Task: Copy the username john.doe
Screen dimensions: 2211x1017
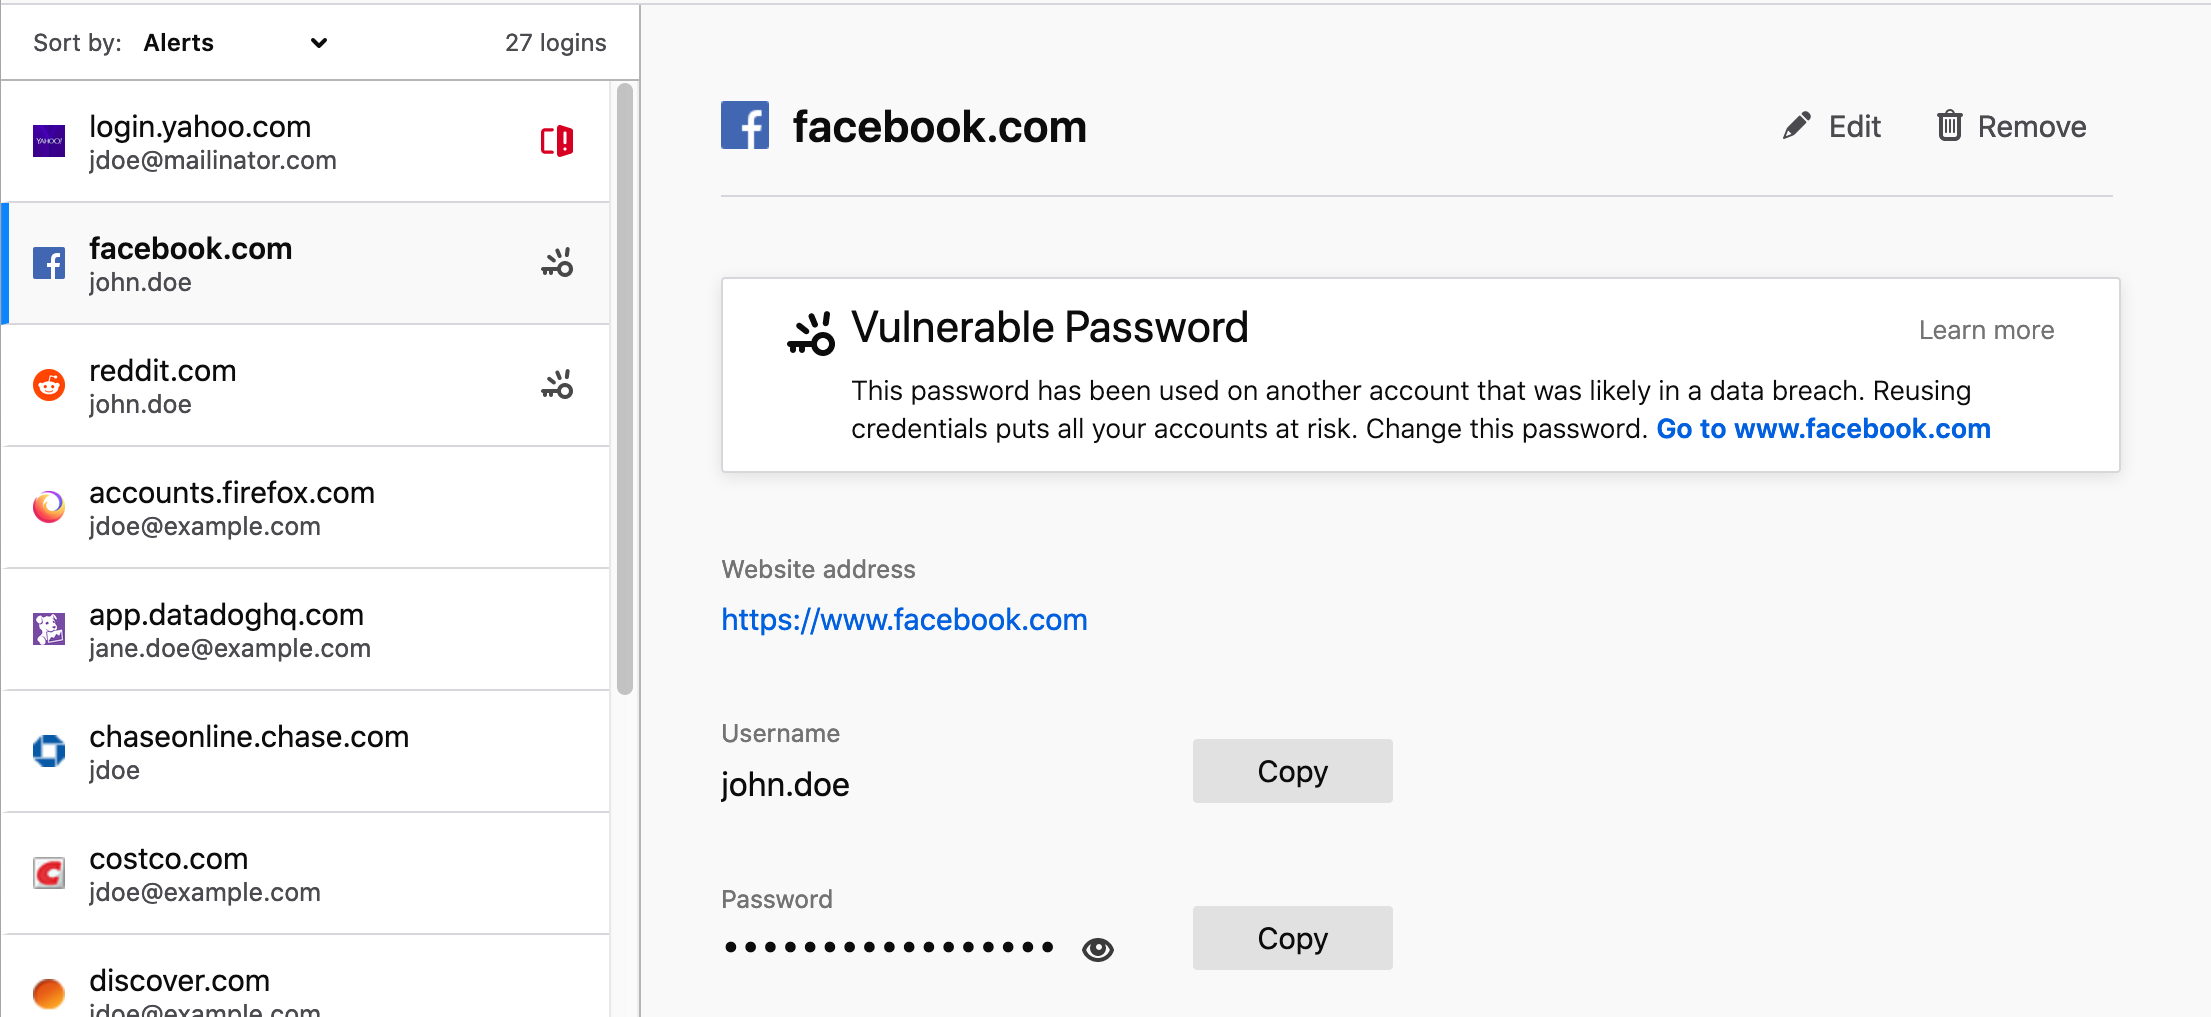Action: 1292,771
